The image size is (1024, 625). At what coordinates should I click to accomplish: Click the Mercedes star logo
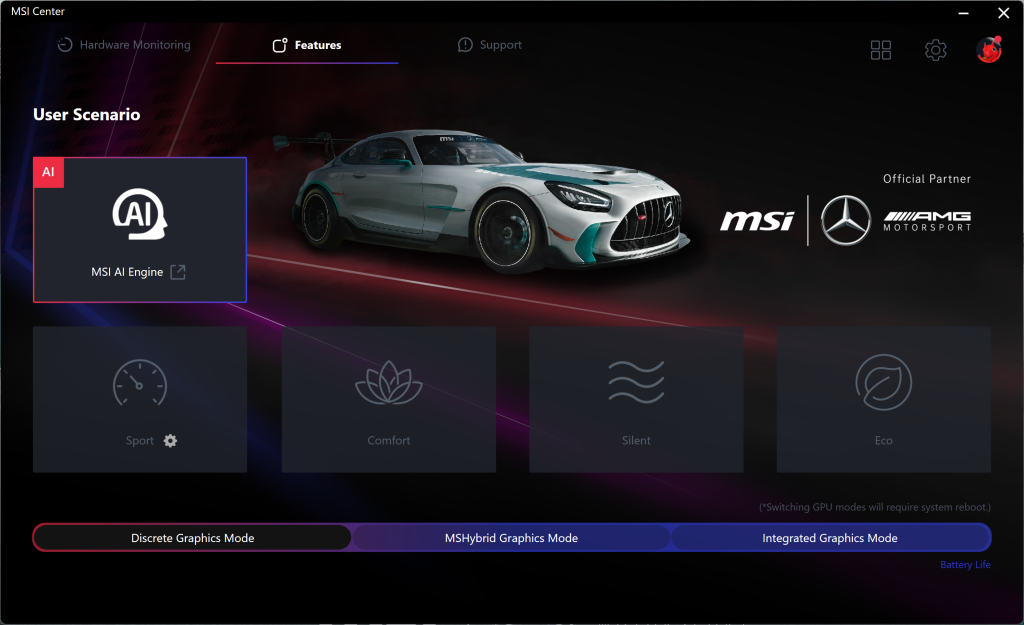pos(846,221)
